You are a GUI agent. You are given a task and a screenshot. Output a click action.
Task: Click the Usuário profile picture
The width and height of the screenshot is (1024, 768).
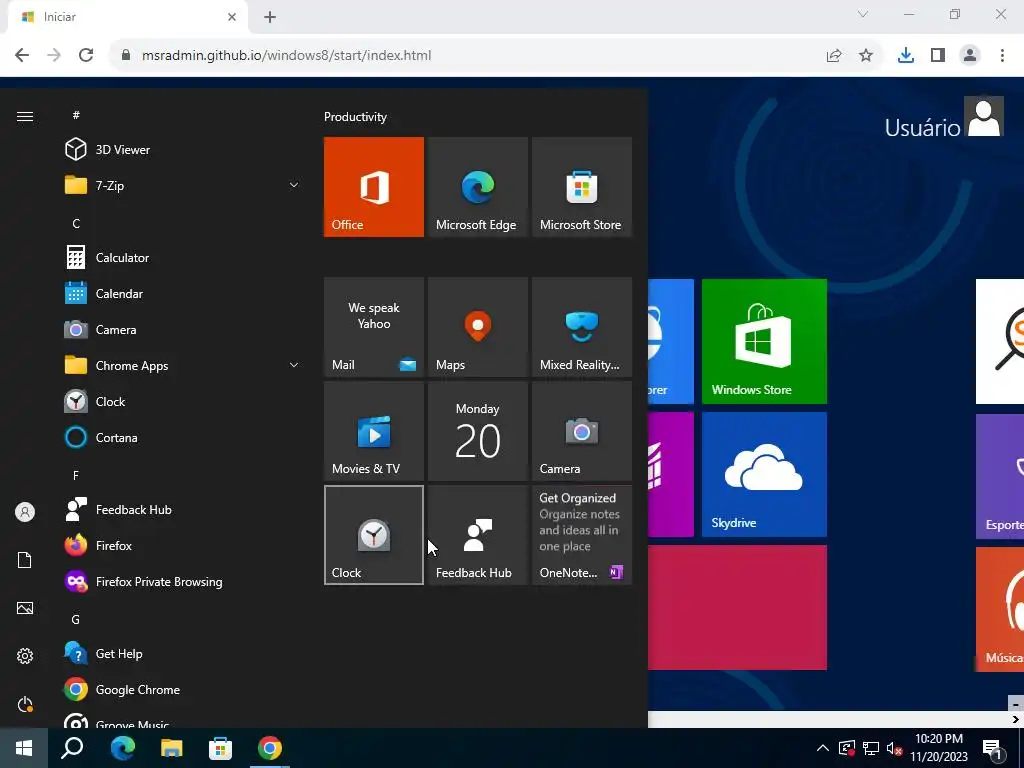[984, 117]
